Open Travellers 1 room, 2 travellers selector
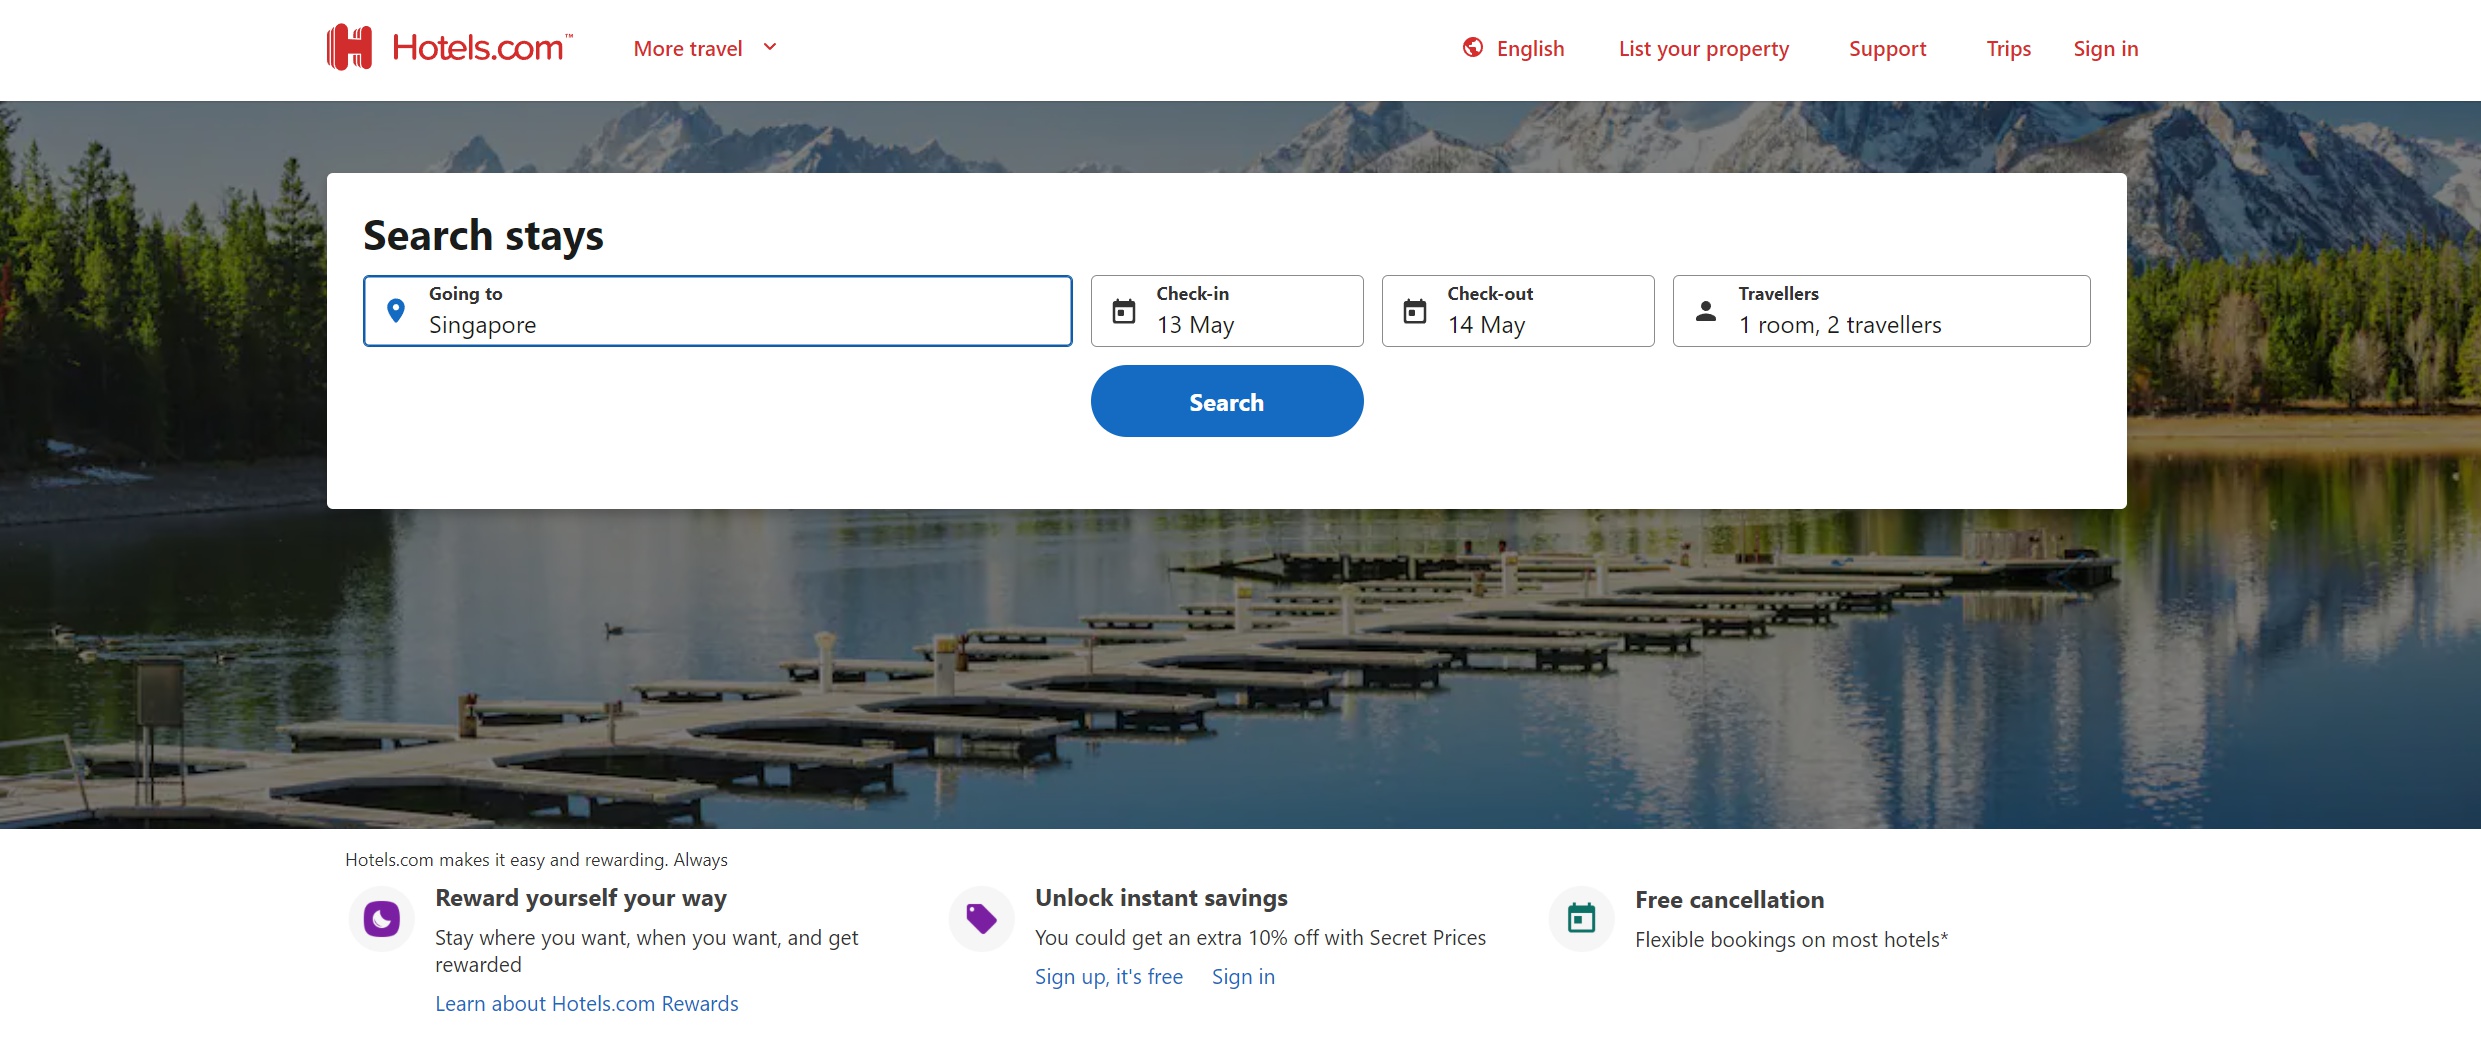This screenshot has height=1042, width=2481. coord(1881,311)
